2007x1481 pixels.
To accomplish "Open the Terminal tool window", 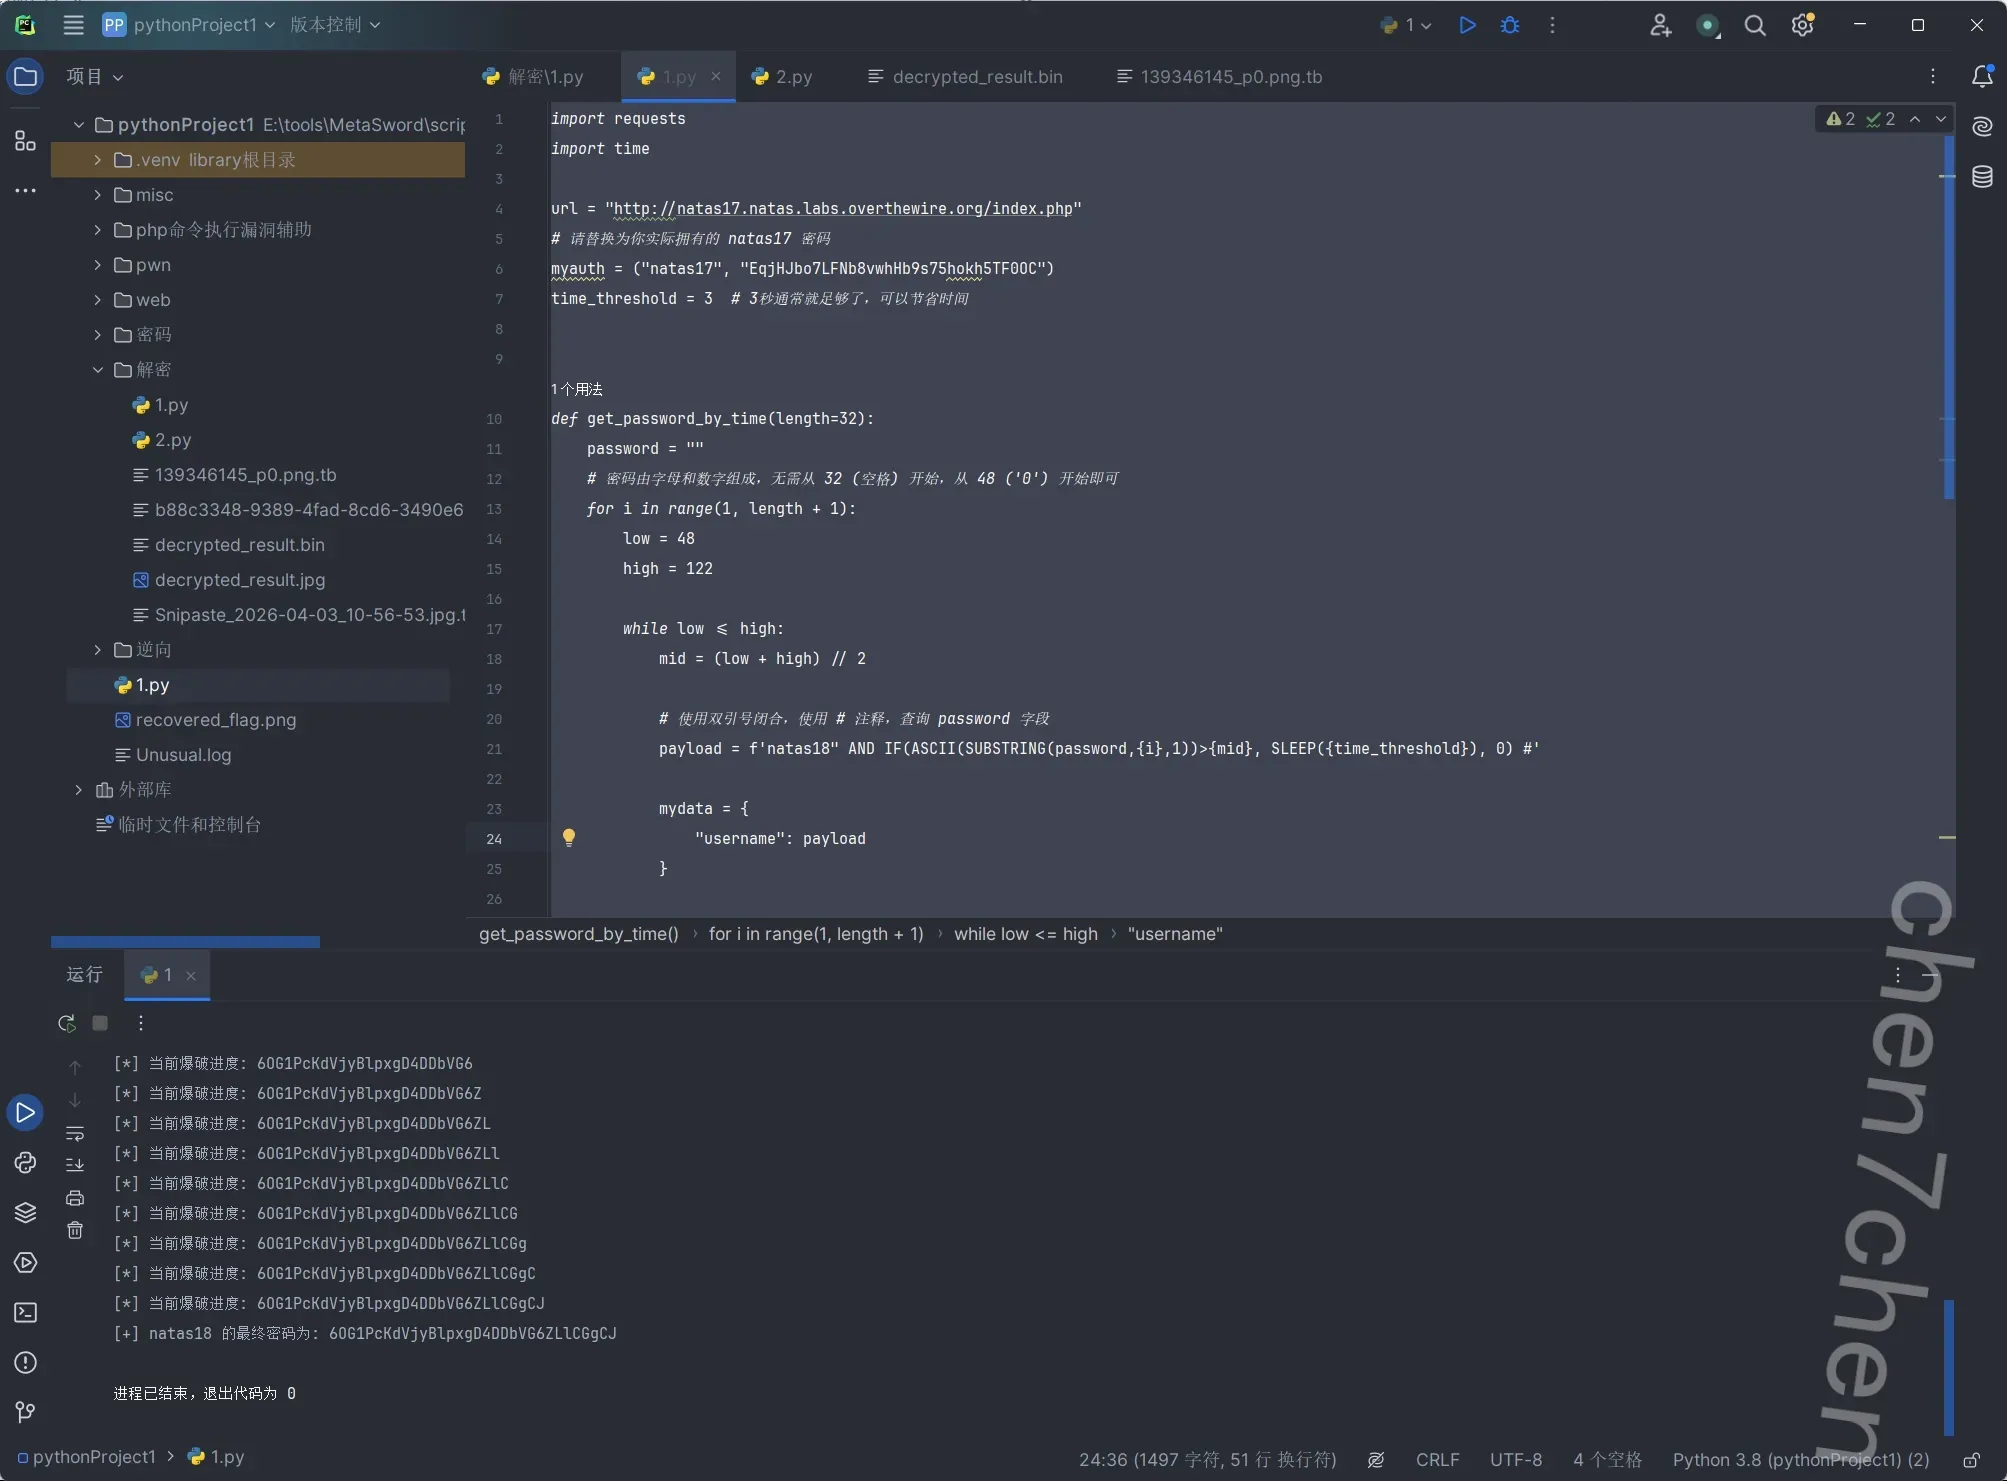I will (x=25, y=1313).
